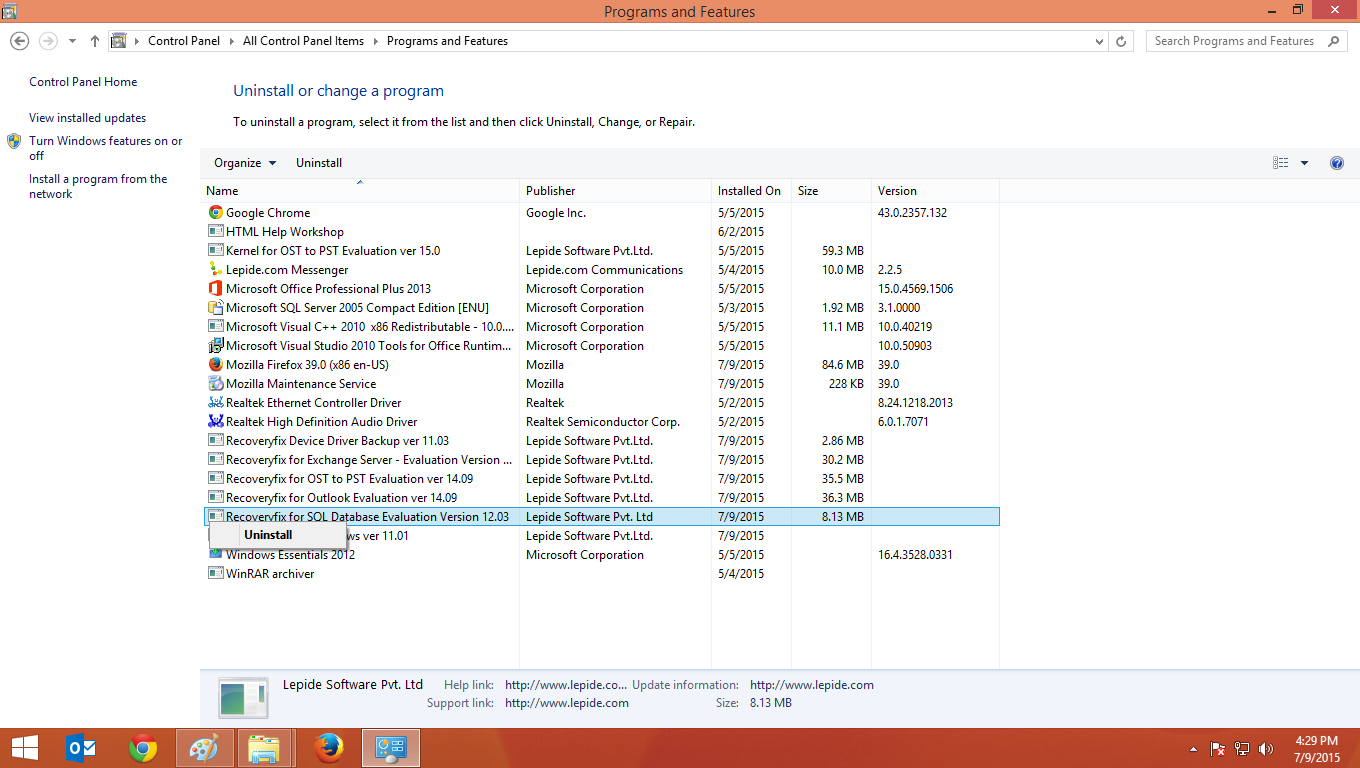Open View installed updates link
The image size is (1360, 768).
tap(87, 118)
